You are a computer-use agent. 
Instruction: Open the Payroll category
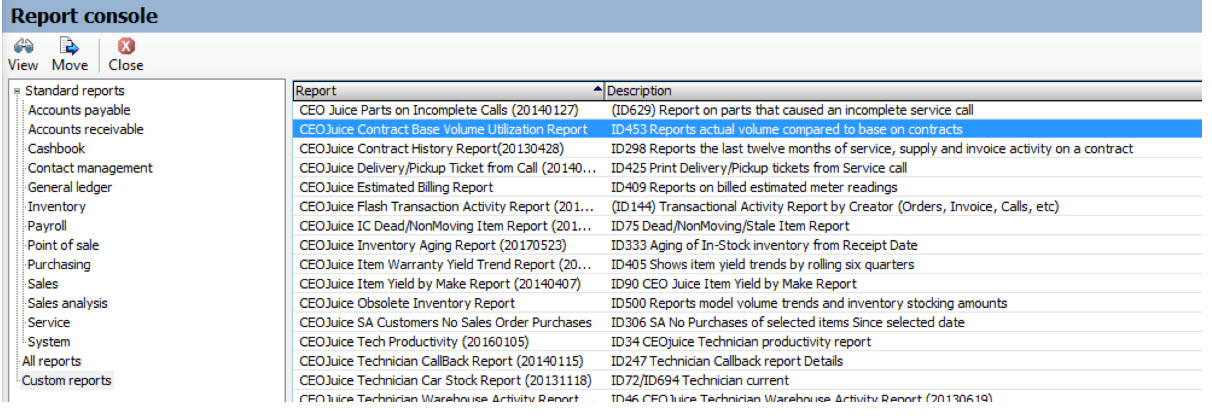(x=48, y=226)
